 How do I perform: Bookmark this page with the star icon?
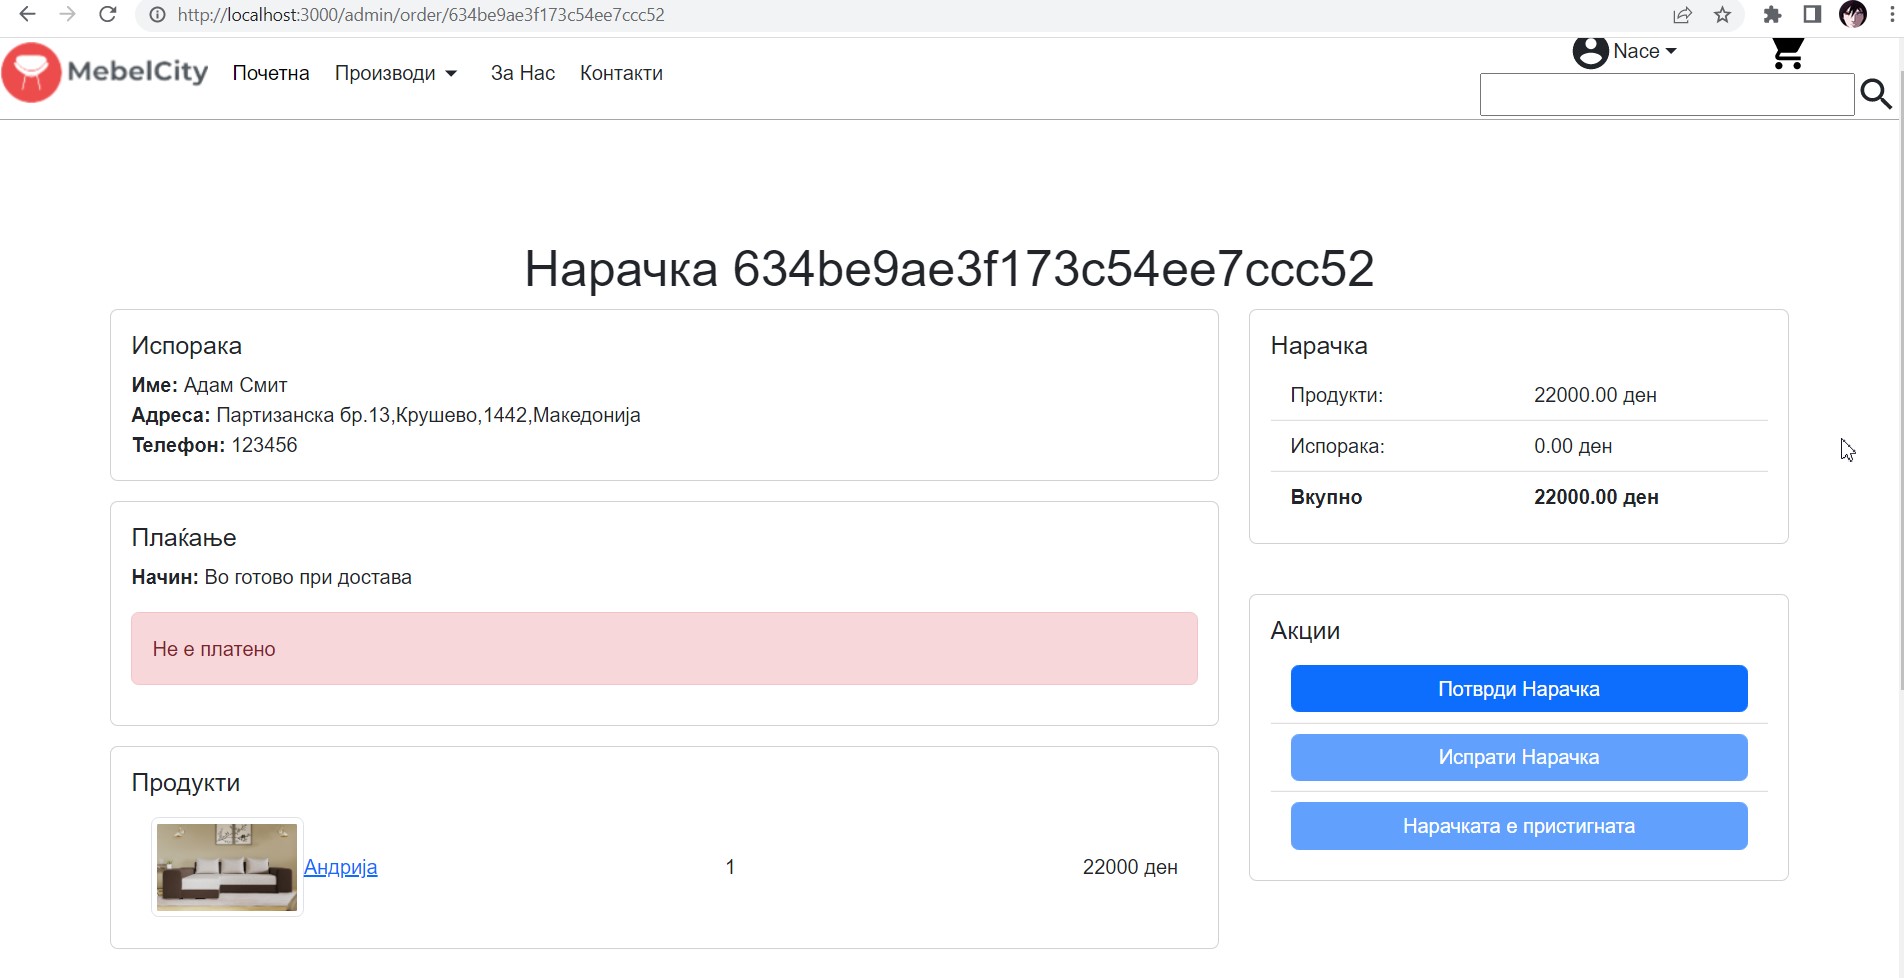[1722, 15]
